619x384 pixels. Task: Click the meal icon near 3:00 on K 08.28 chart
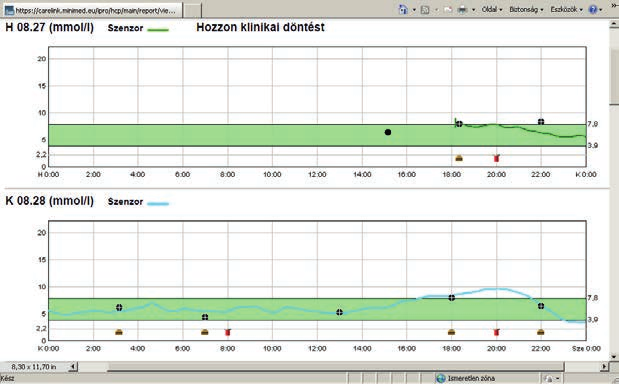tap(119, 332)
